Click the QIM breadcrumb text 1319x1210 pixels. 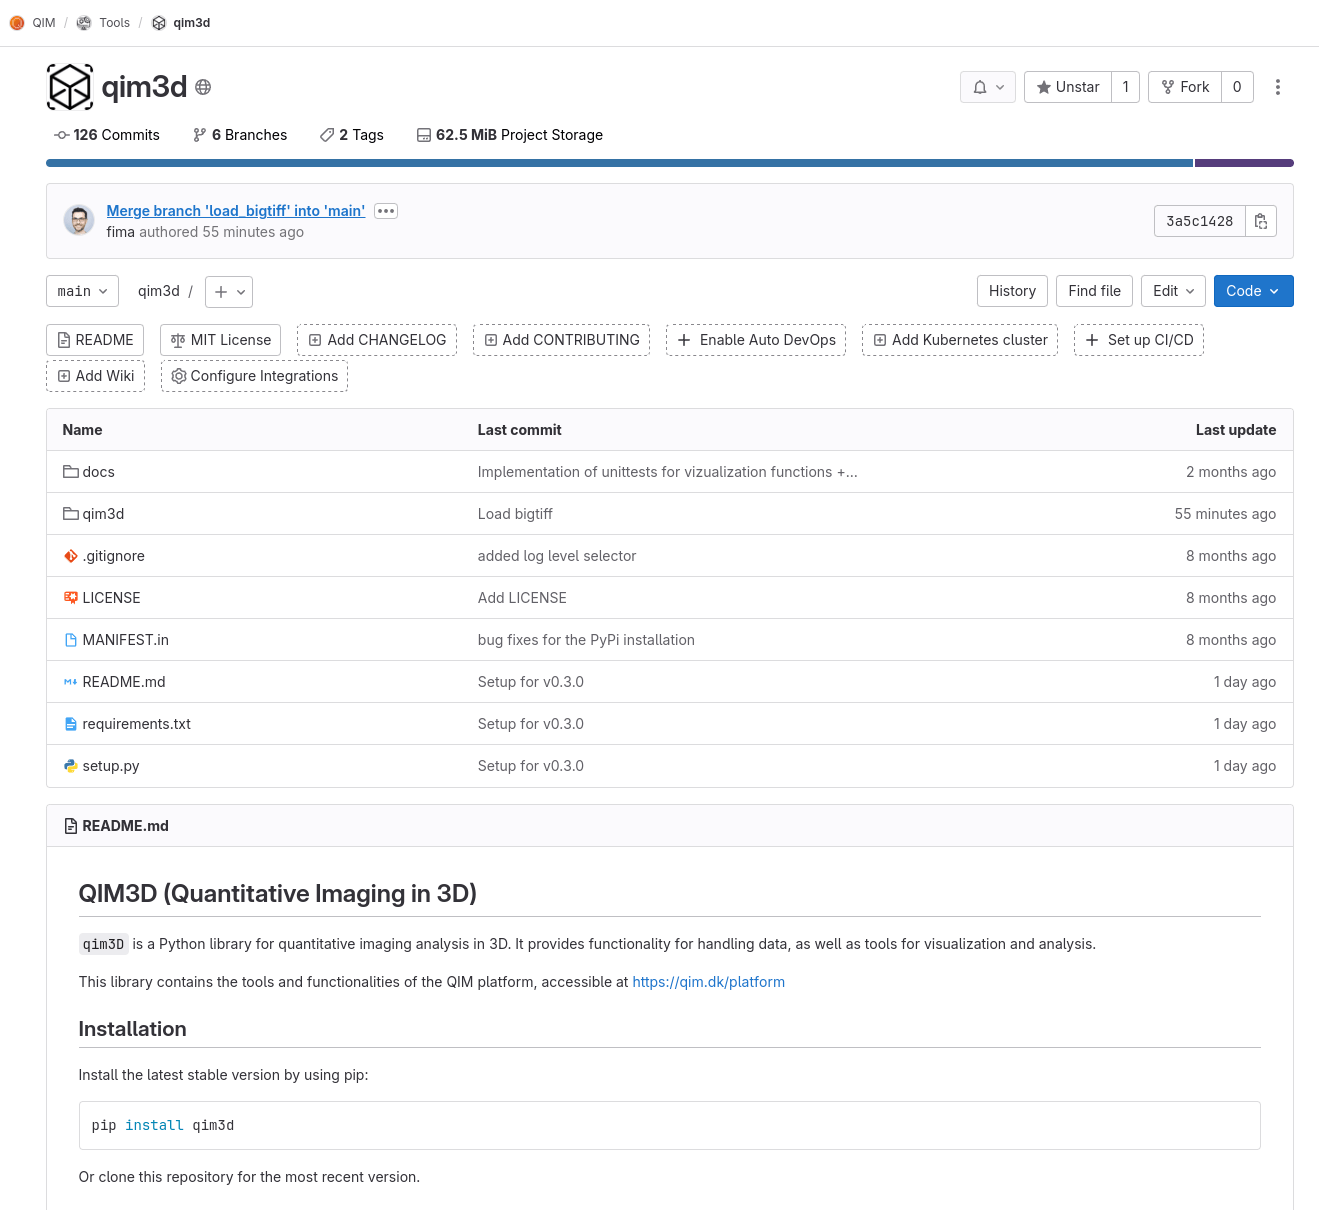[x=44, y=23]
